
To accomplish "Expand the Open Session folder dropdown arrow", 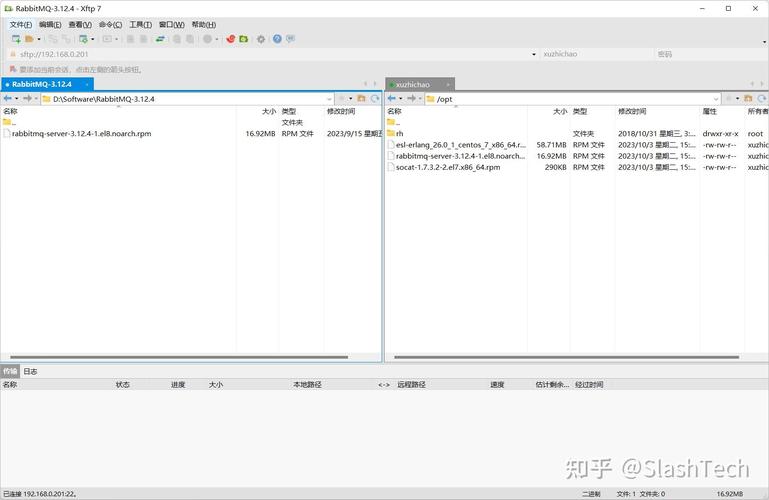I will click(39, 39).
